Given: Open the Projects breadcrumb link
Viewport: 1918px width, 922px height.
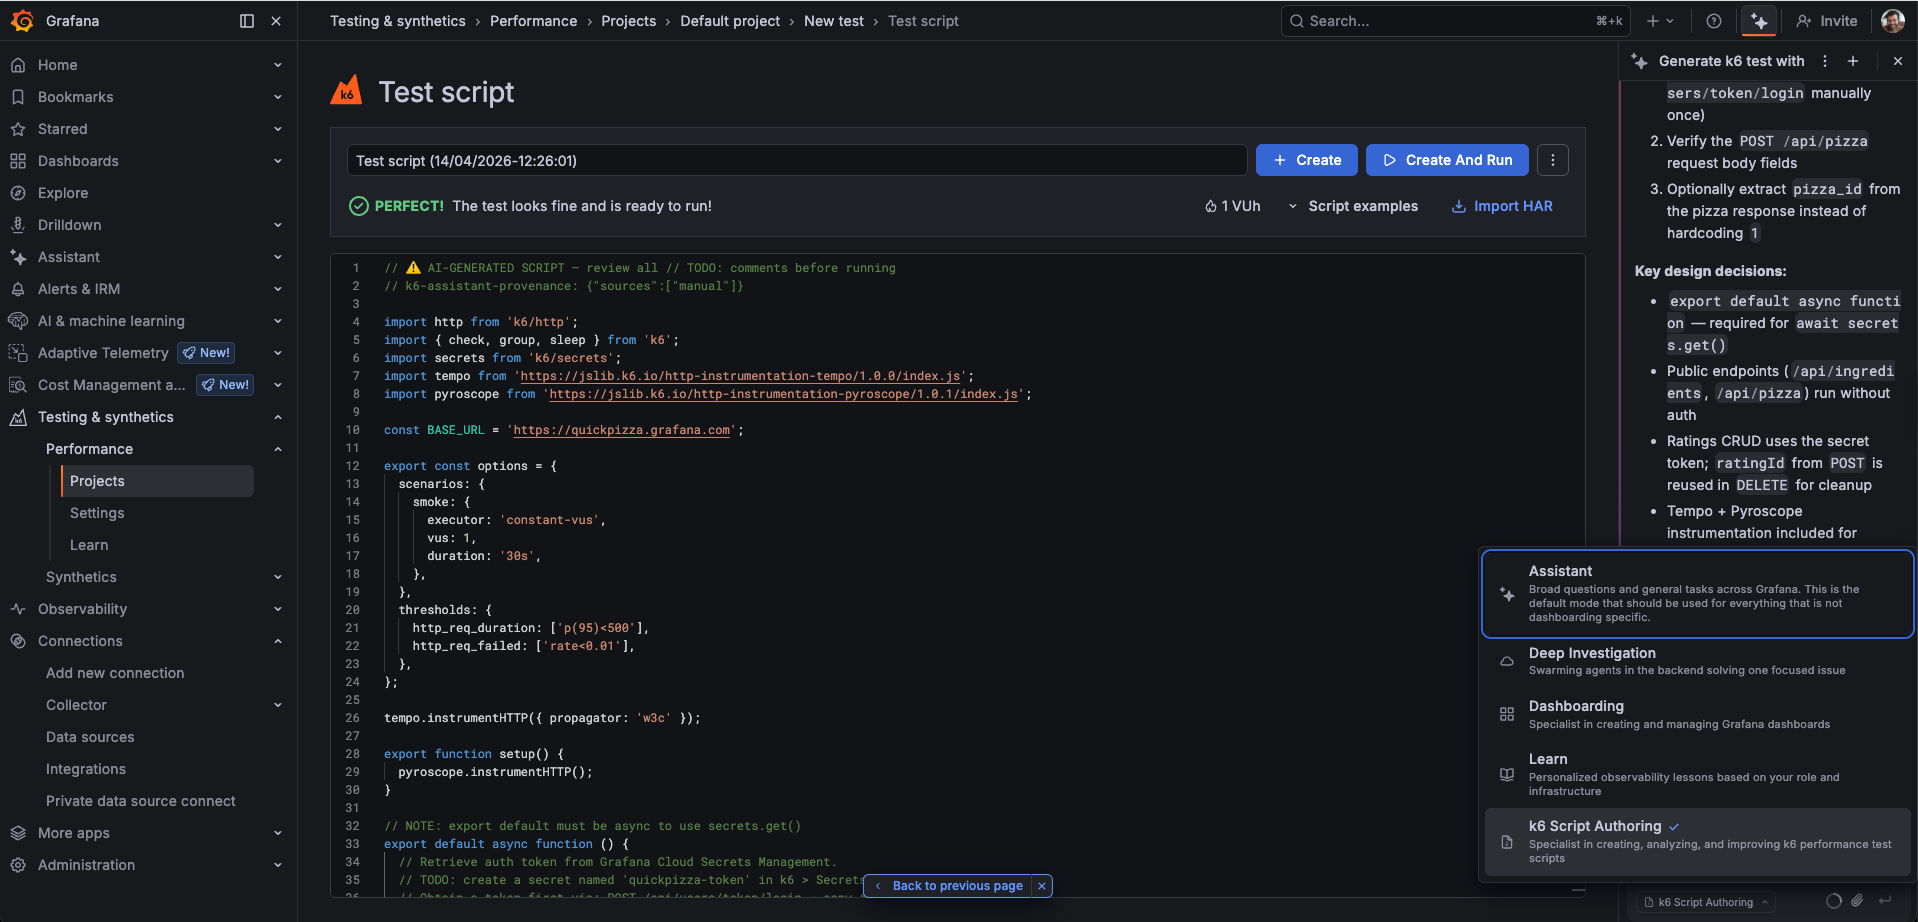Looking at the screenshot, I should point(629,20).
